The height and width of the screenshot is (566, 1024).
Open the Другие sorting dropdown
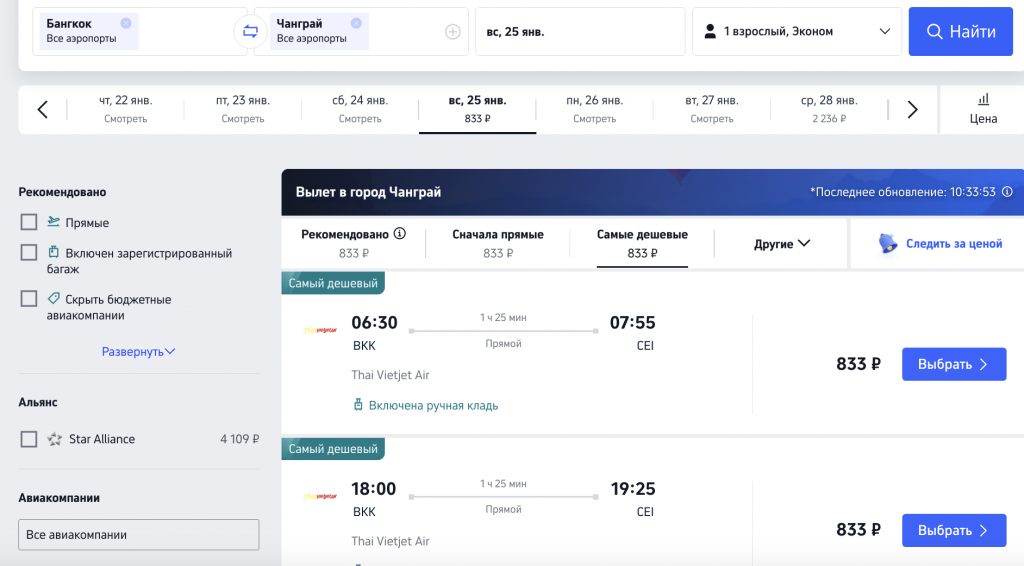pyautogui.click(x=782, y=244)
